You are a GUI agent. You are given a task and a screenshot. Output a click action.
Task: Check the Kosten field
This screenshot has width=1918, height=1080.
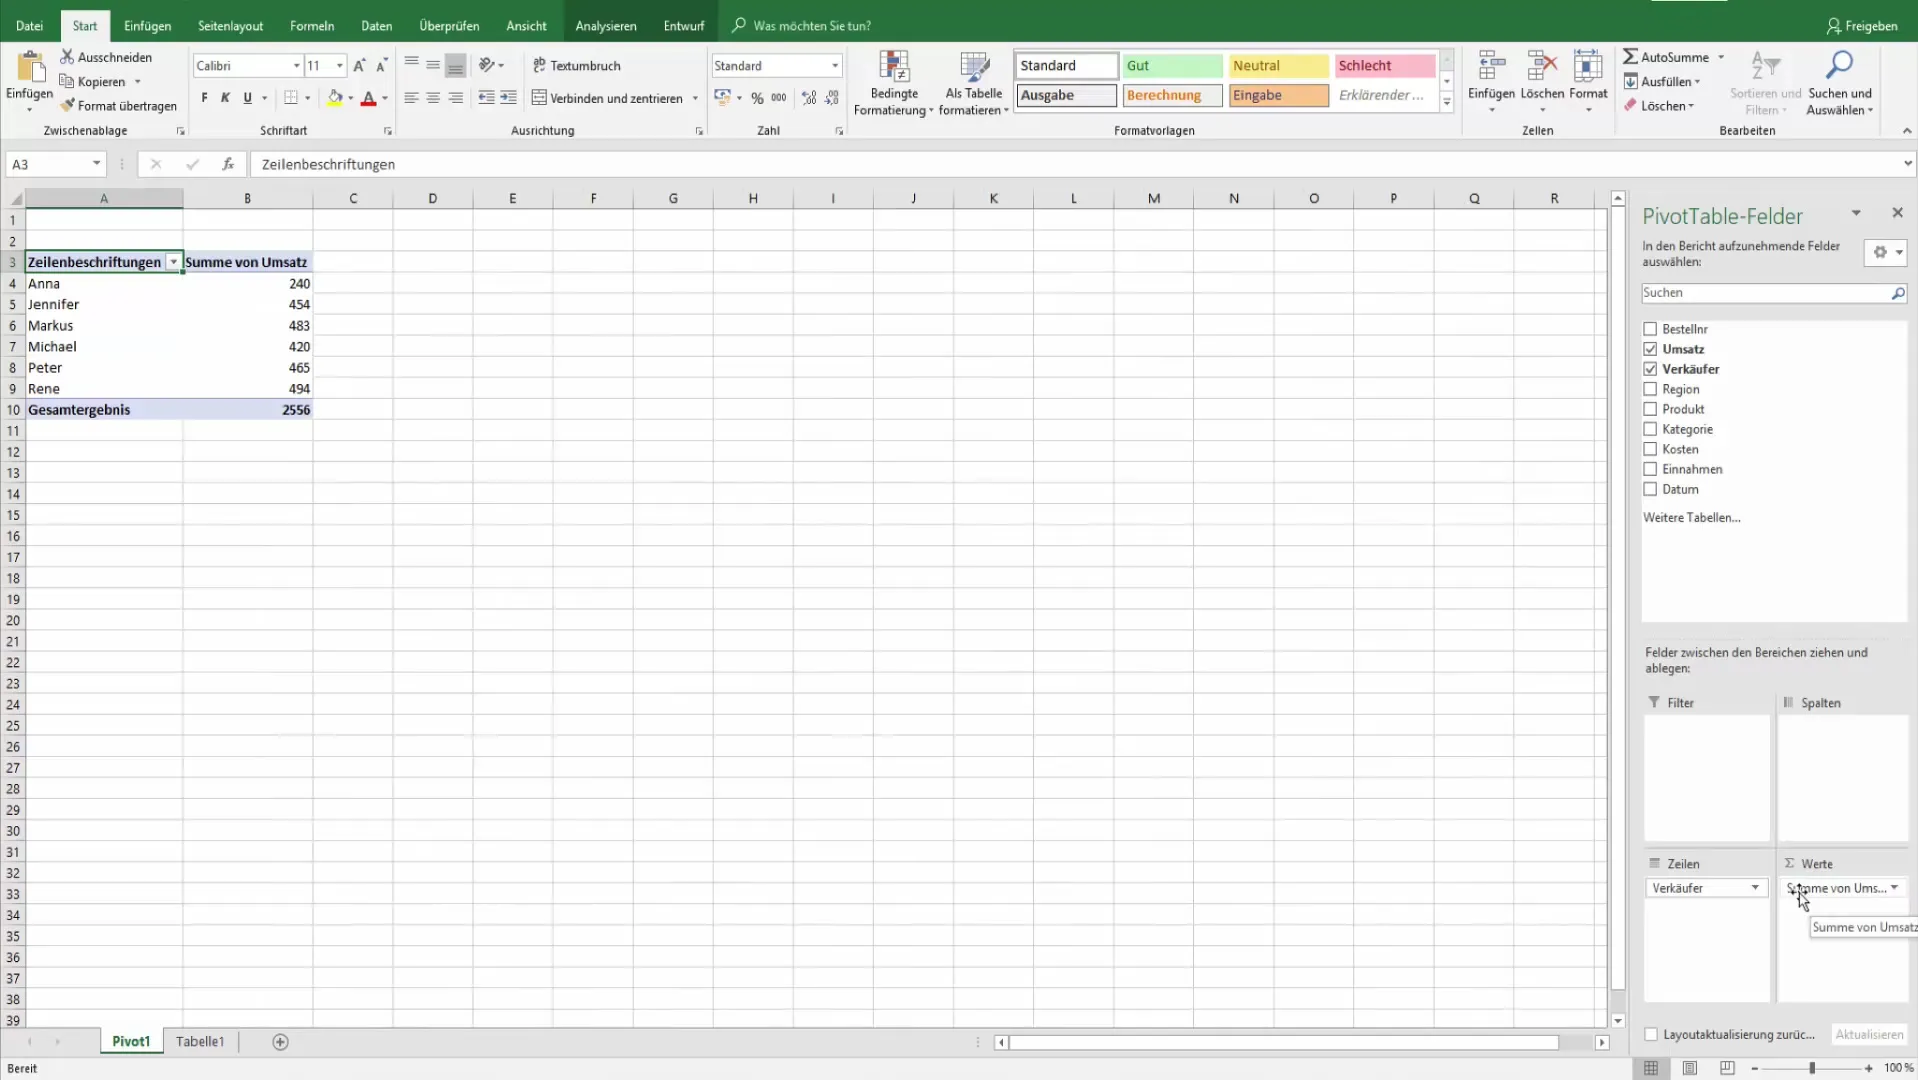[x=1650, y=449]
